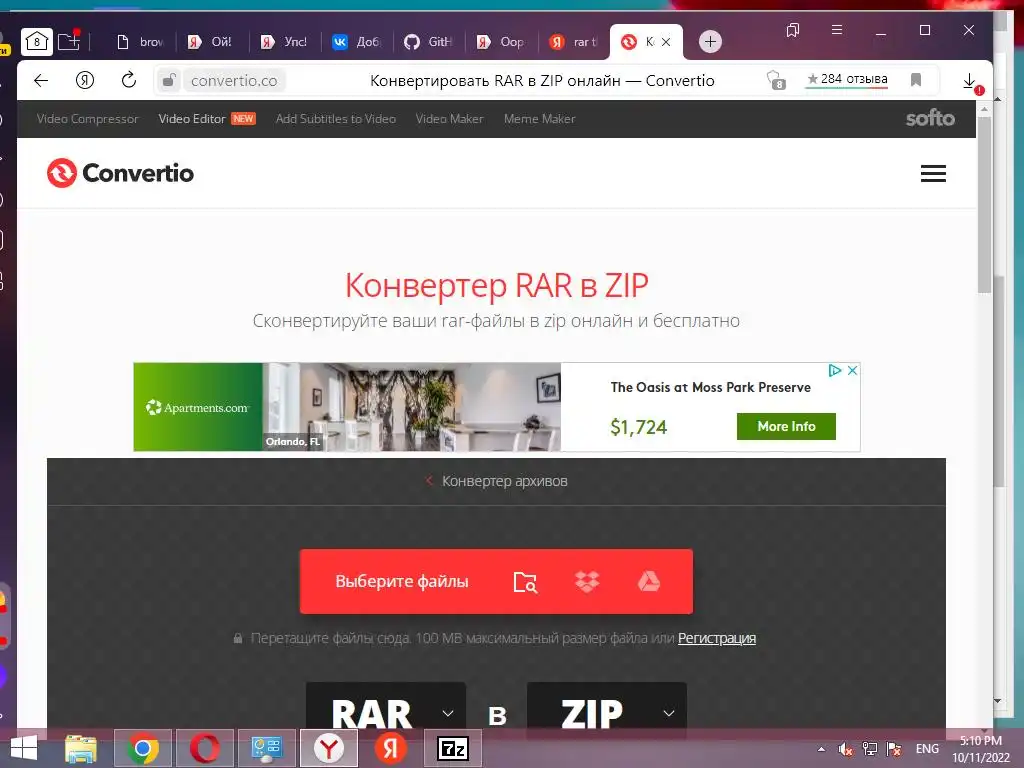The height and width of the screenshot is (768, 1024).
Task: Click the Yandex home circle icon
Action: click(x=85, y=80)
